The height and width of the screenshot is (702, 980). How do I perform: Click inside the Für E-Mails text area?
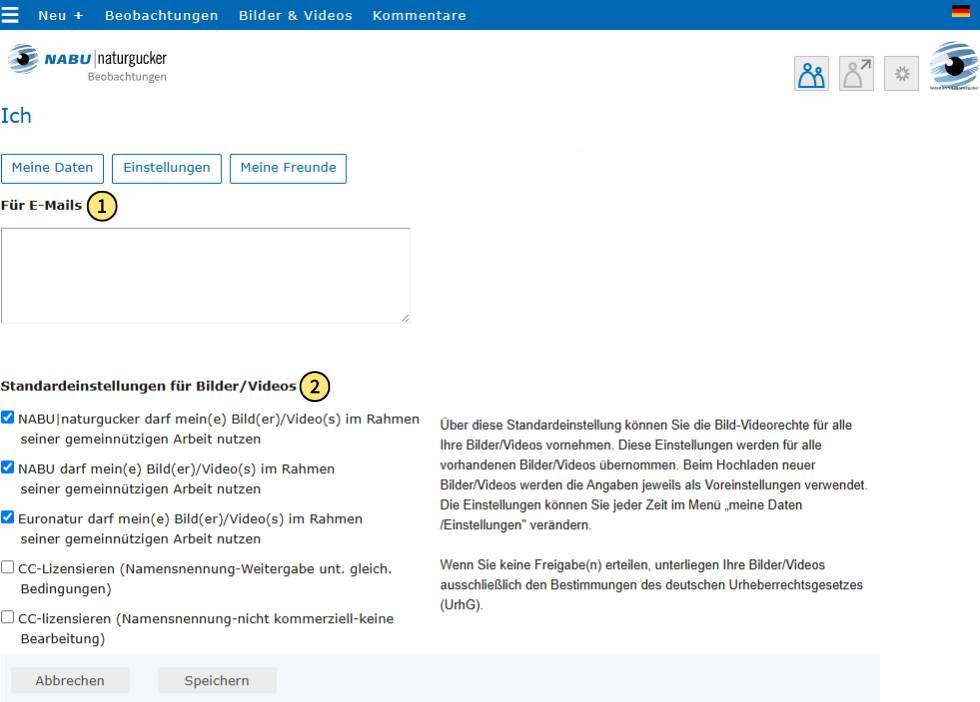206,276
